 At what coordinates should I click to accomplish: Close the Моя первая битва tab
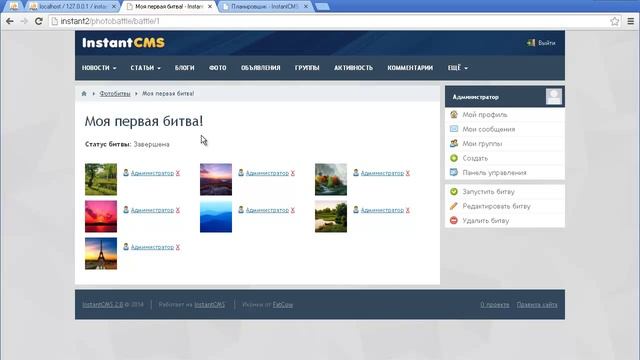(x=210, y=7)
